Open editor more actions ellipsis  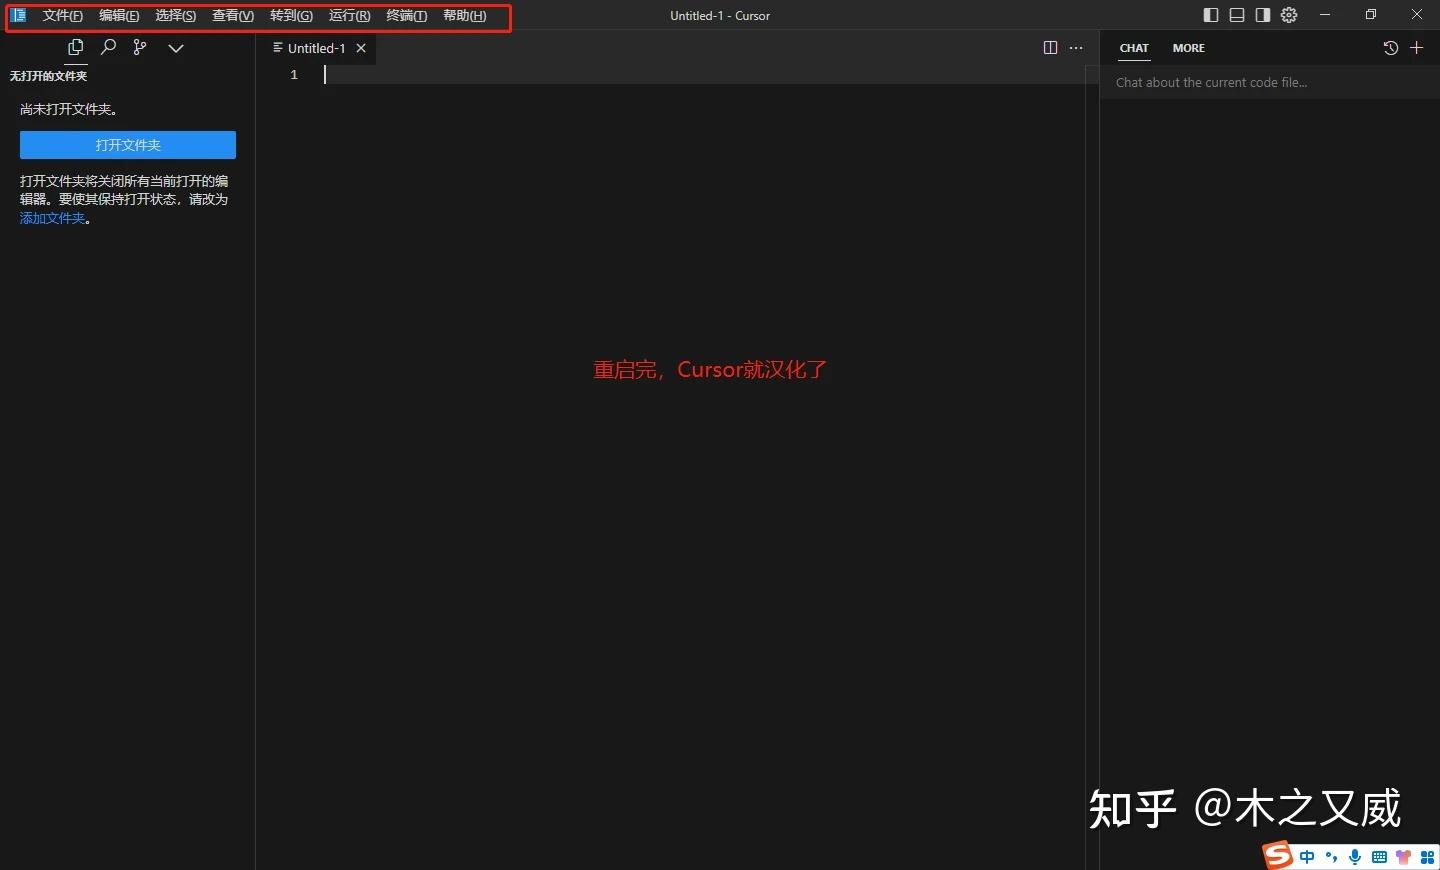pyautogui.click(x=1076, y=48)
